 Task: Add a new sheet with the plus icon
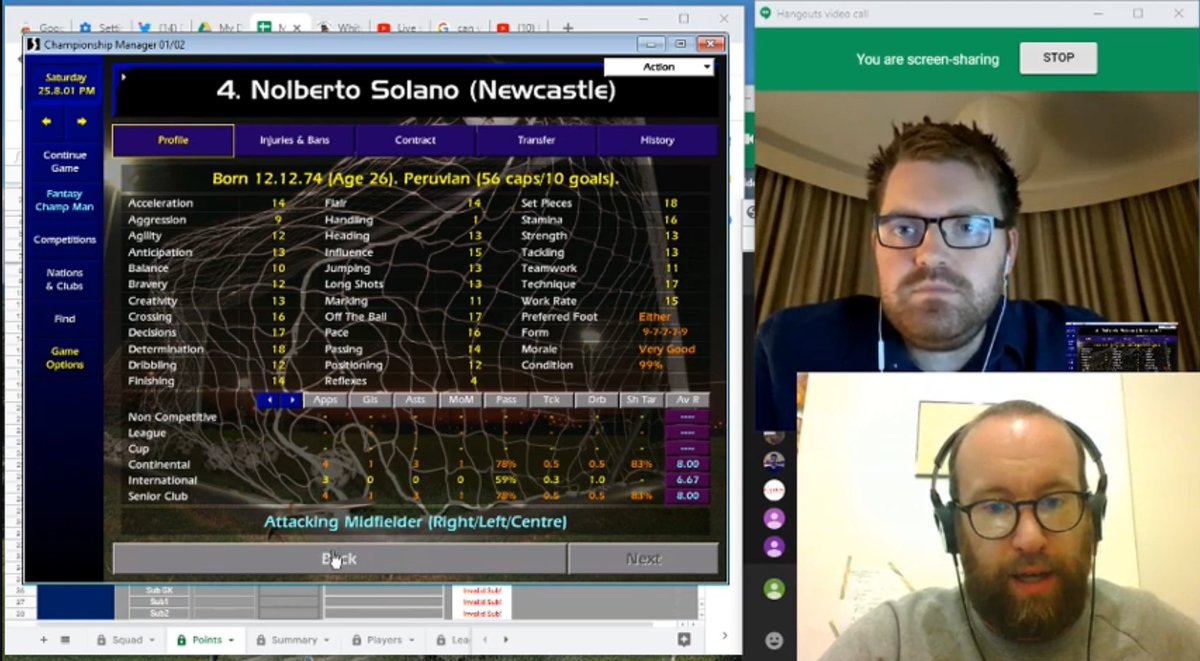(43, 639)
